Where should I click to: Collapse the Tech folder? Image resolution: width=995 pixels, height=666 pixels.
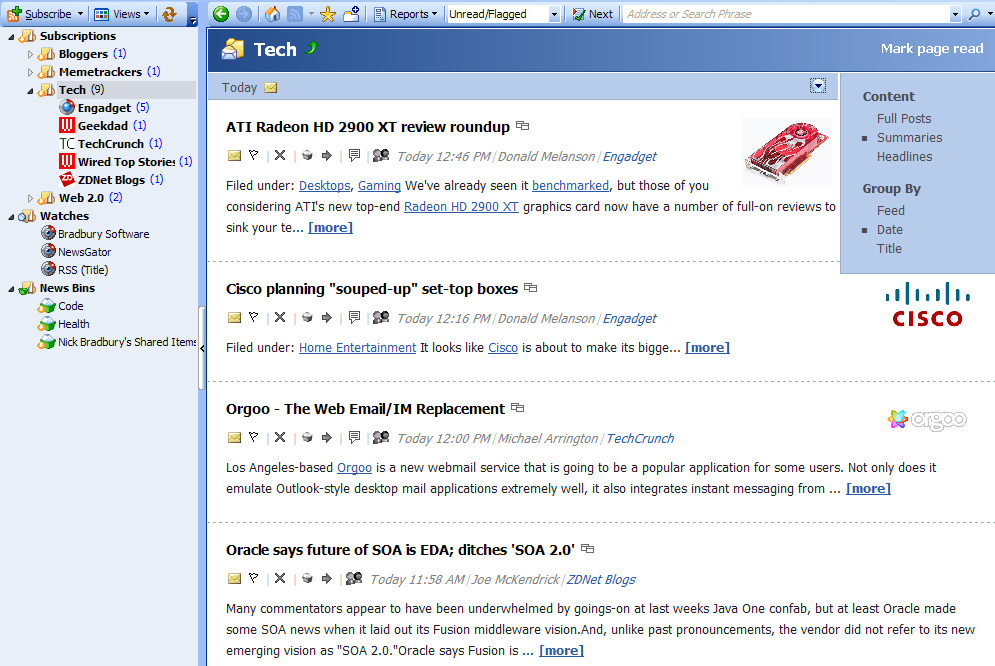[30, 90]
